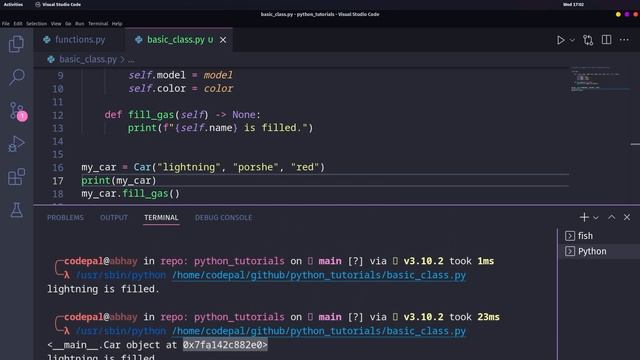
Task: Click the Activities button in the top bar
Action: (13, 4)
